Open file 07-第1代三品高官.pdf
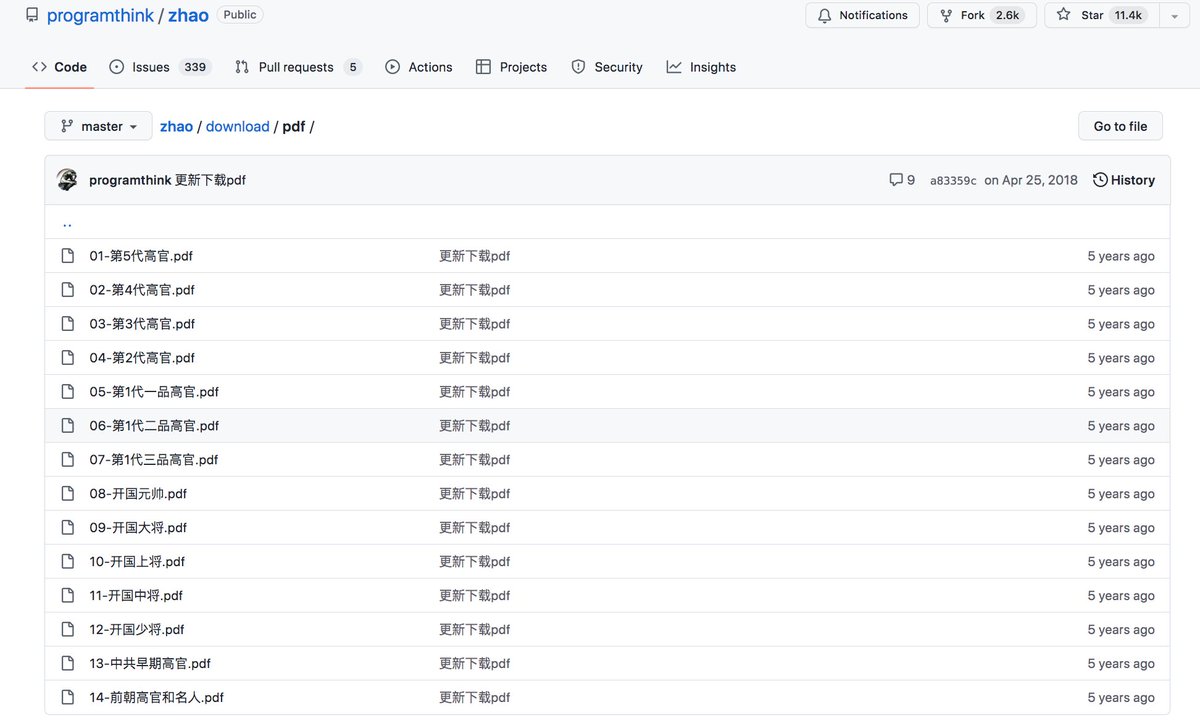The width and height of the screenshot is (1200, 723). 154,460
